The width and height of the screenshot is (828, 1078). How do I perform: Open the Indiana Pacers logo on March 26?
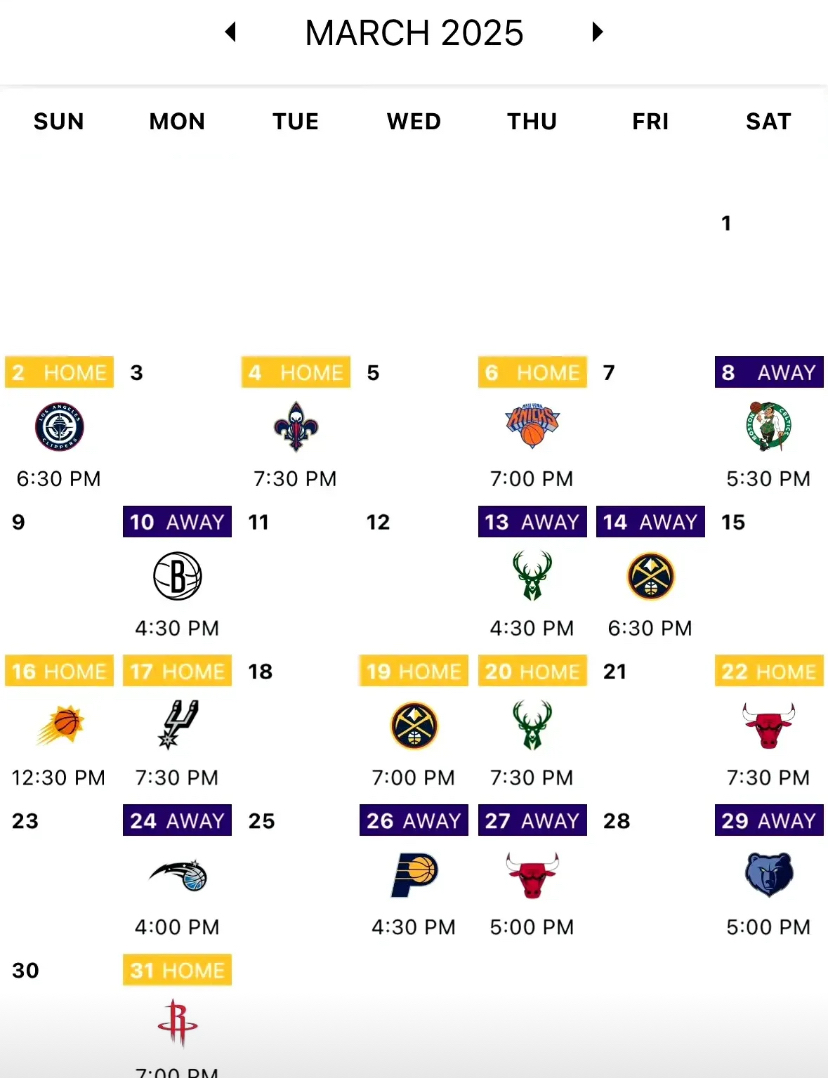414,876
